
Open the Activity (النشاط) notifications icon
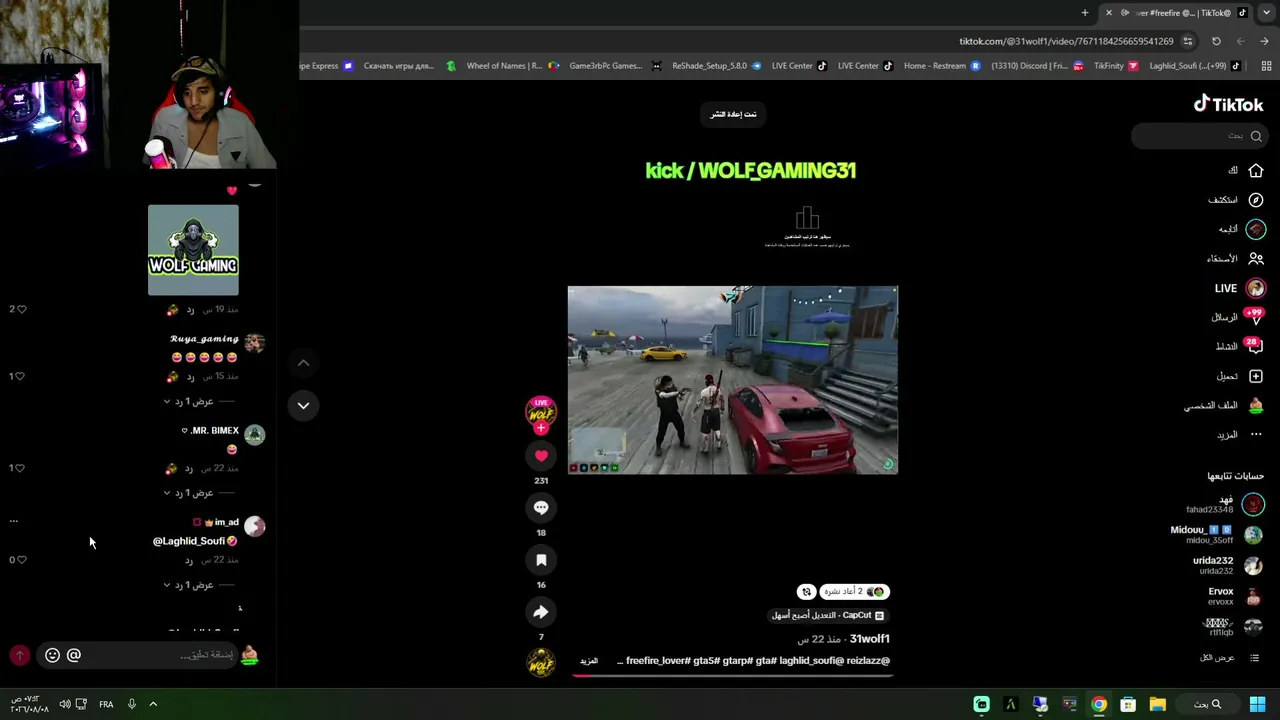point(1256,347)
